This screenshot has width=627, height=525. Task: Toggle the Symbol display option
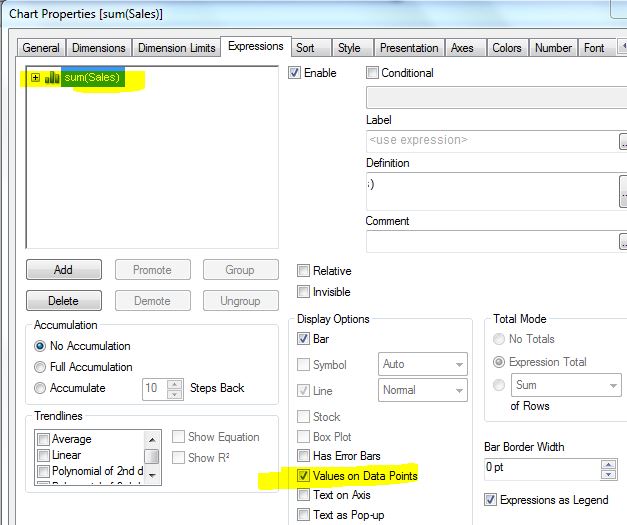click(303, 365)
